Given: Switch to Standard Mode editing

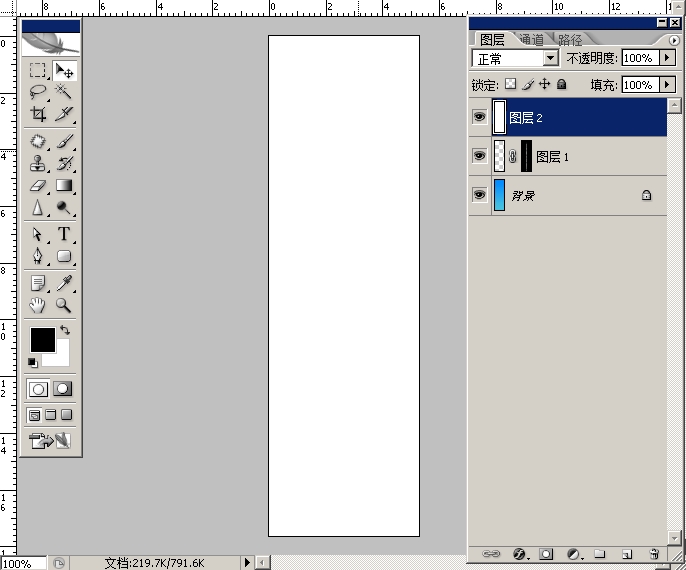Looking at the screenshot, I should click(x=38, y=389).
